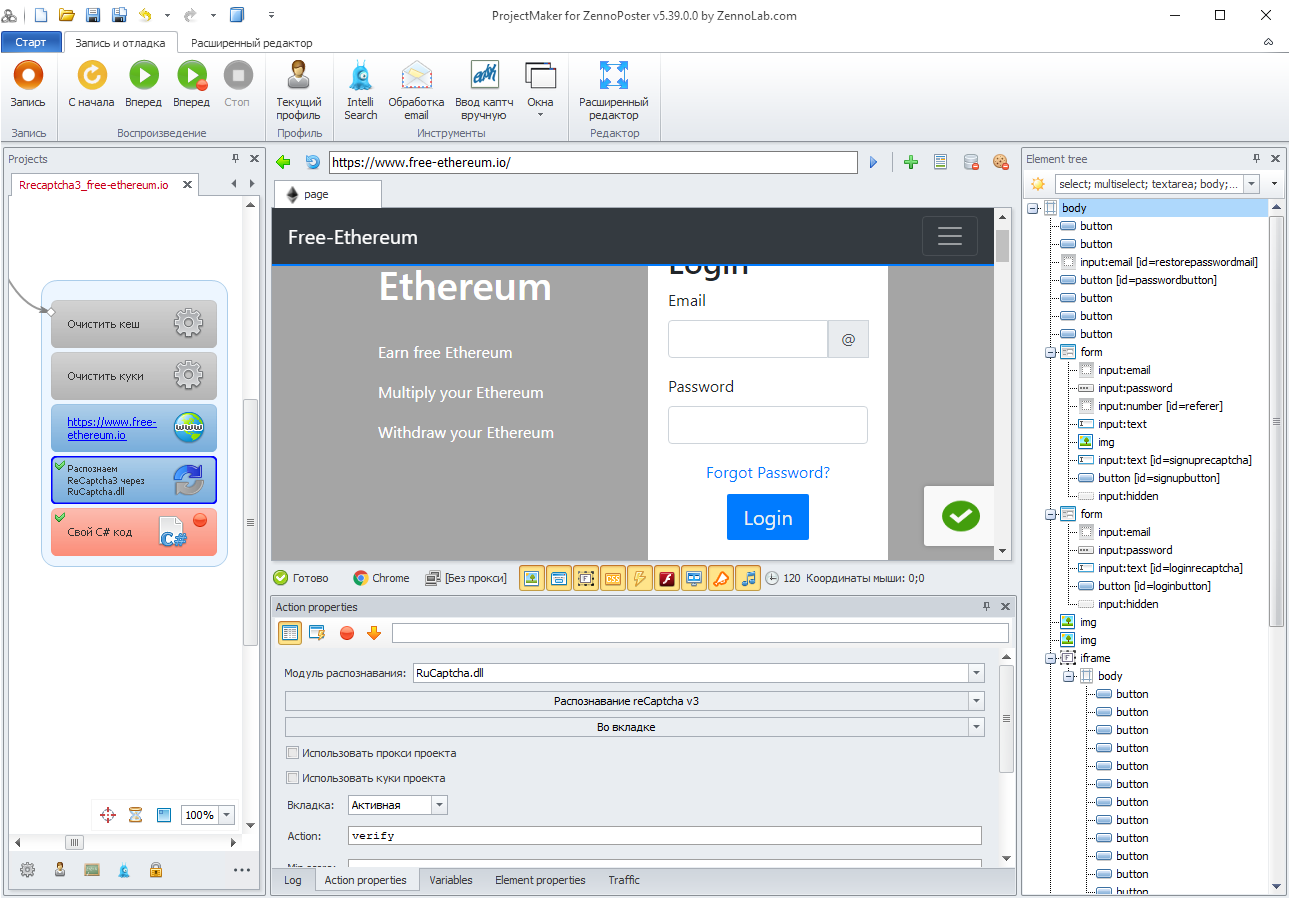Switch to Log tab

tap(292, 880)
